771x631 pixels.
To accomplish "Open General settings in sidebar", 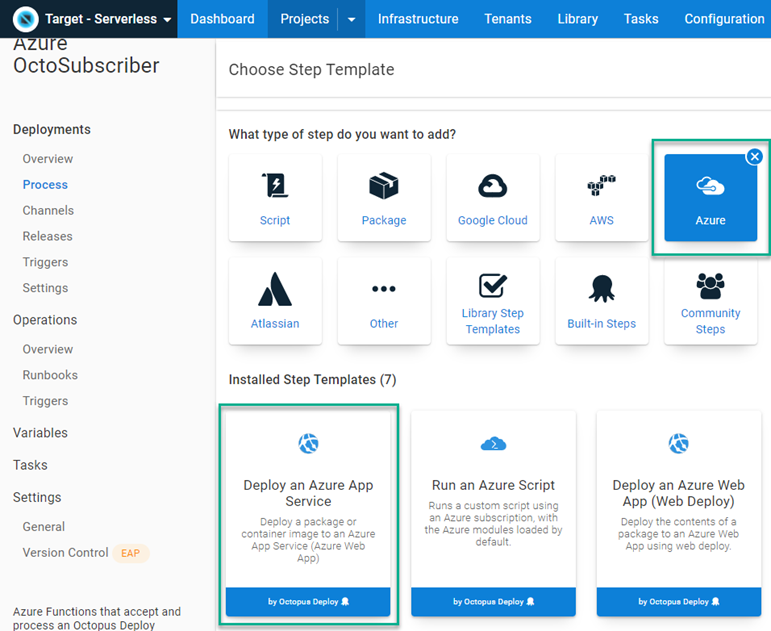I will tap(44, 527).
